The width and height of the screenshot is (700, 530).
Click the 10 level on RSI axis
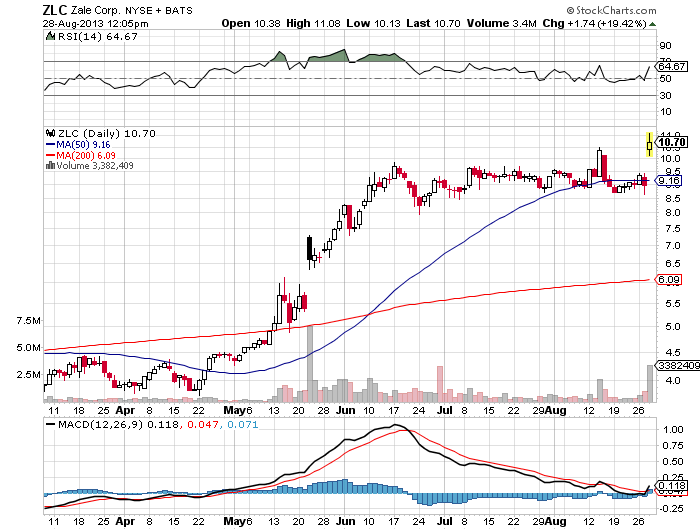click(665, 112)
